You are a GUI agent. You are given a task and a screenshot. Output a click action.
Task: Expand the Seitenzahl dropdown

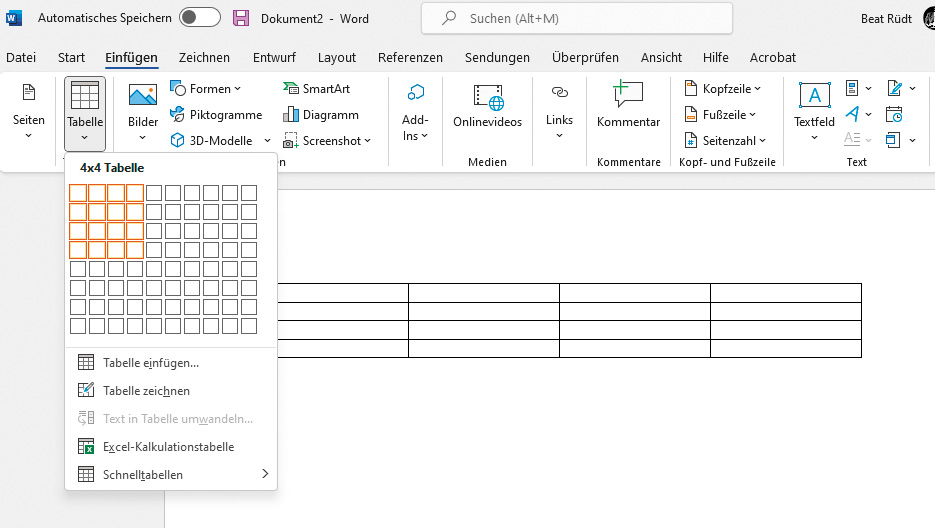click(726, 141)
